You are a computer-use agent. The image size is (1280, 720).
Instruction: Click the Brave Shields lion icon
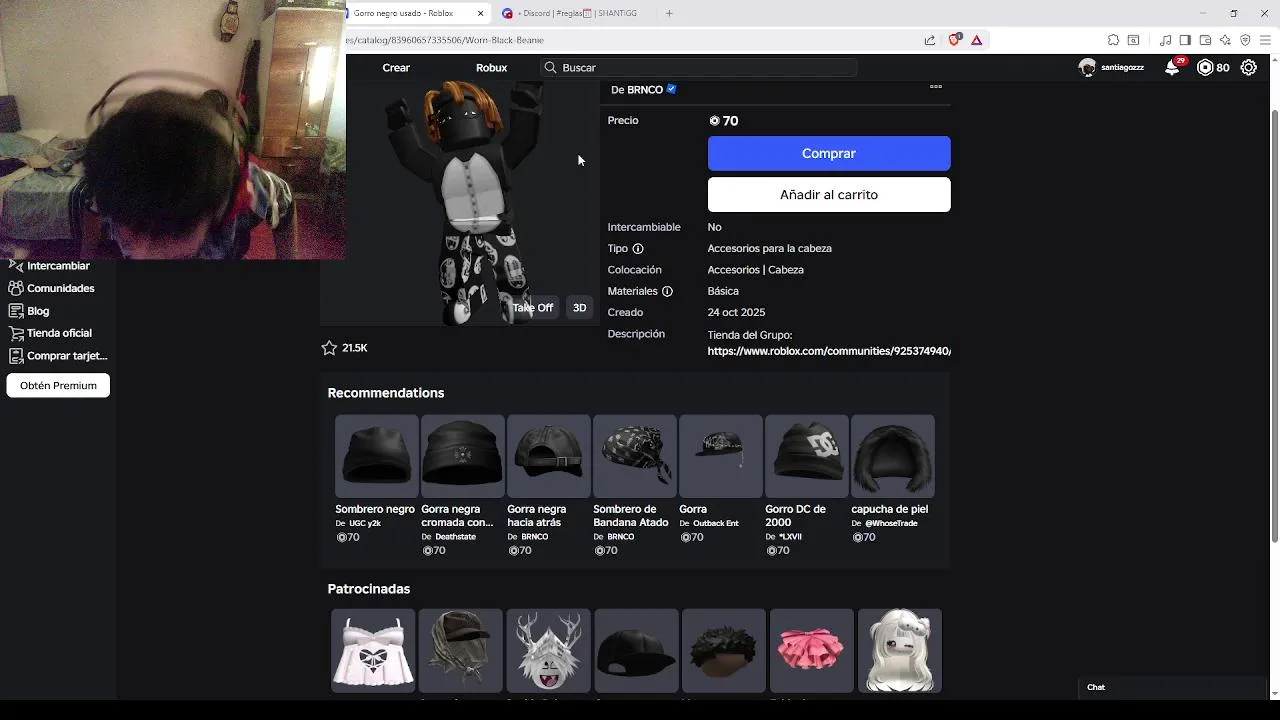pyautogui.click(x=954, y=40)
